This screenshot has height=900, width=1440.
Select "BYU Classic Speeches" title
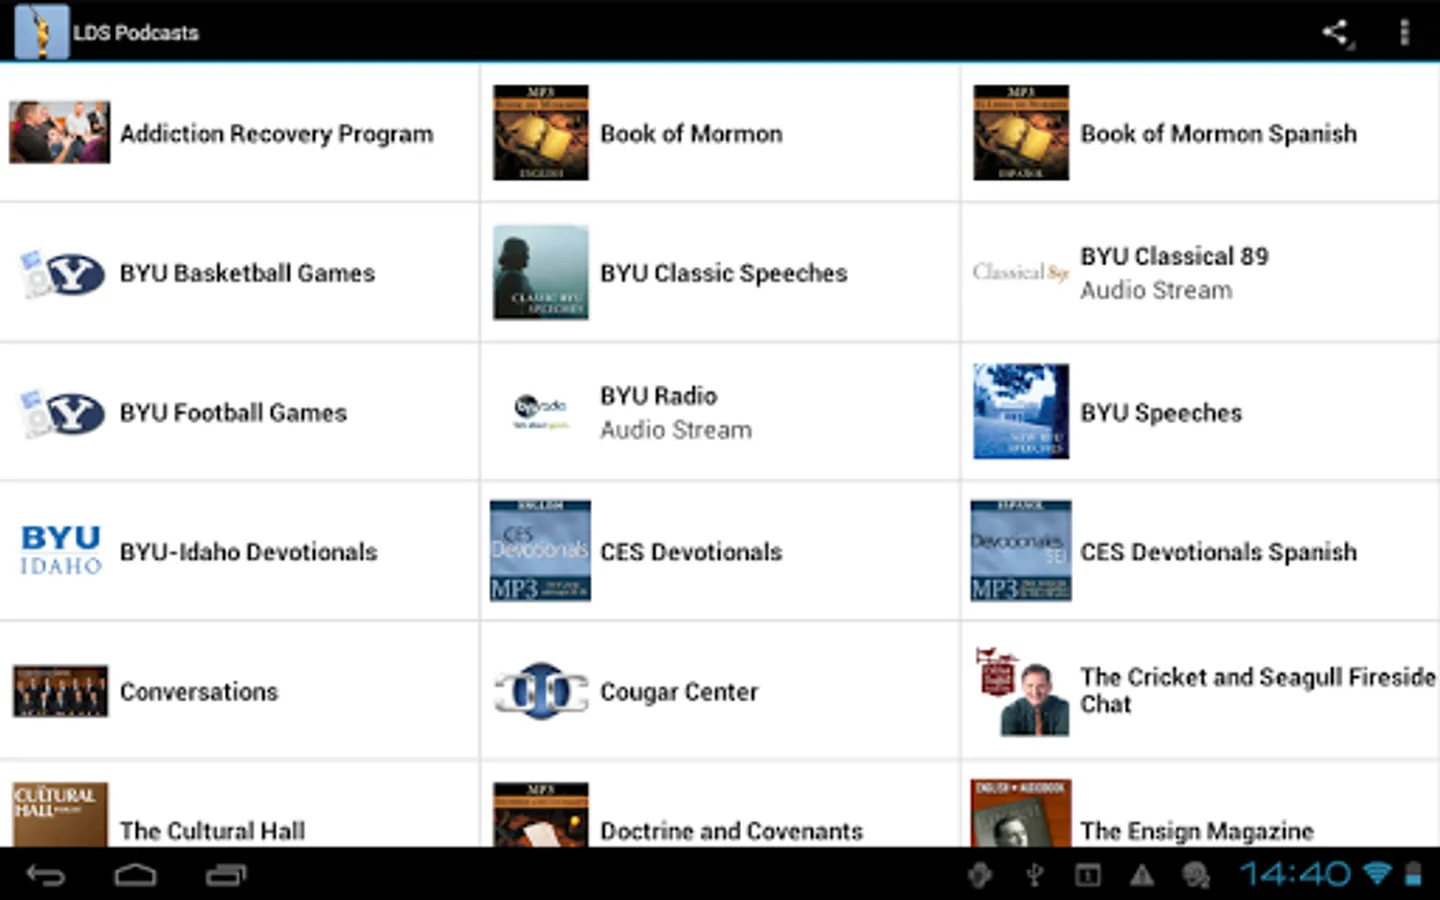click(723, 274)
